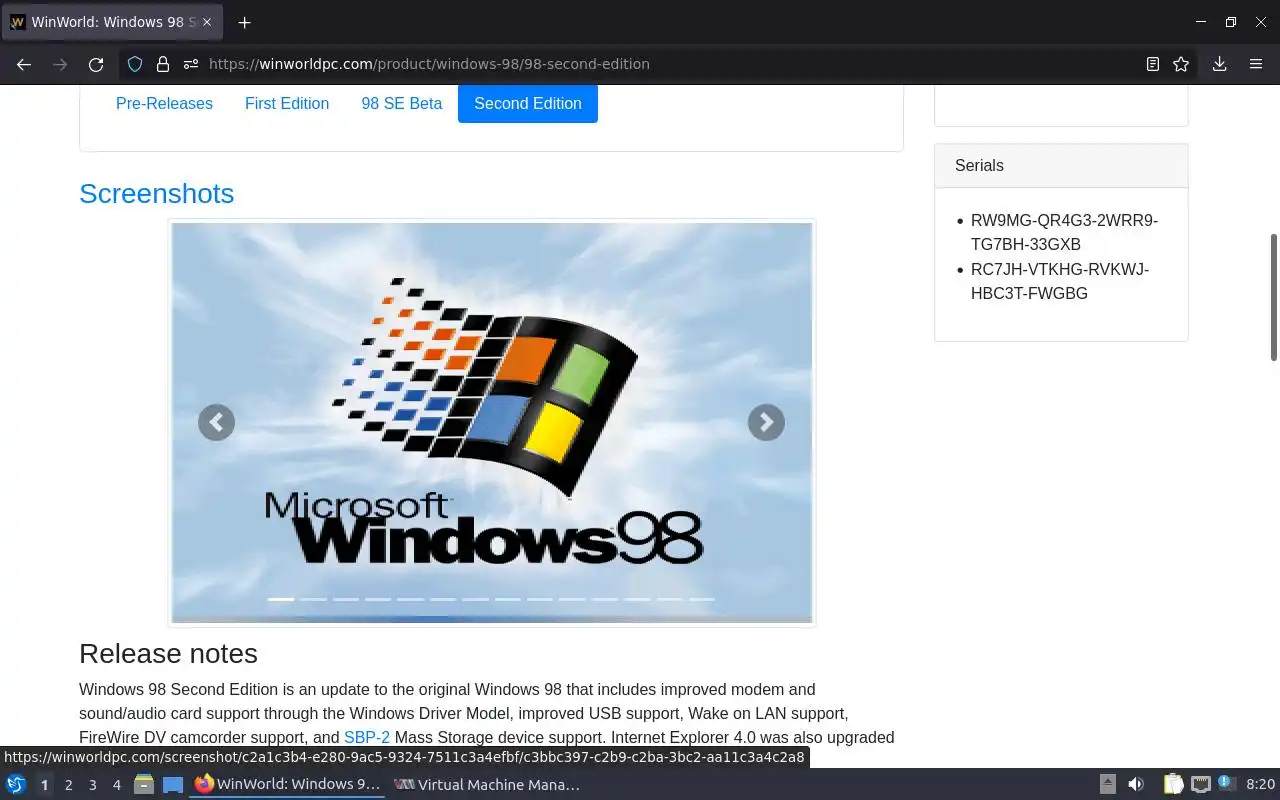This screenshot has width=1280, height=800.
Task: Toggle reader view icon
Action: (x=1153, y=64)
